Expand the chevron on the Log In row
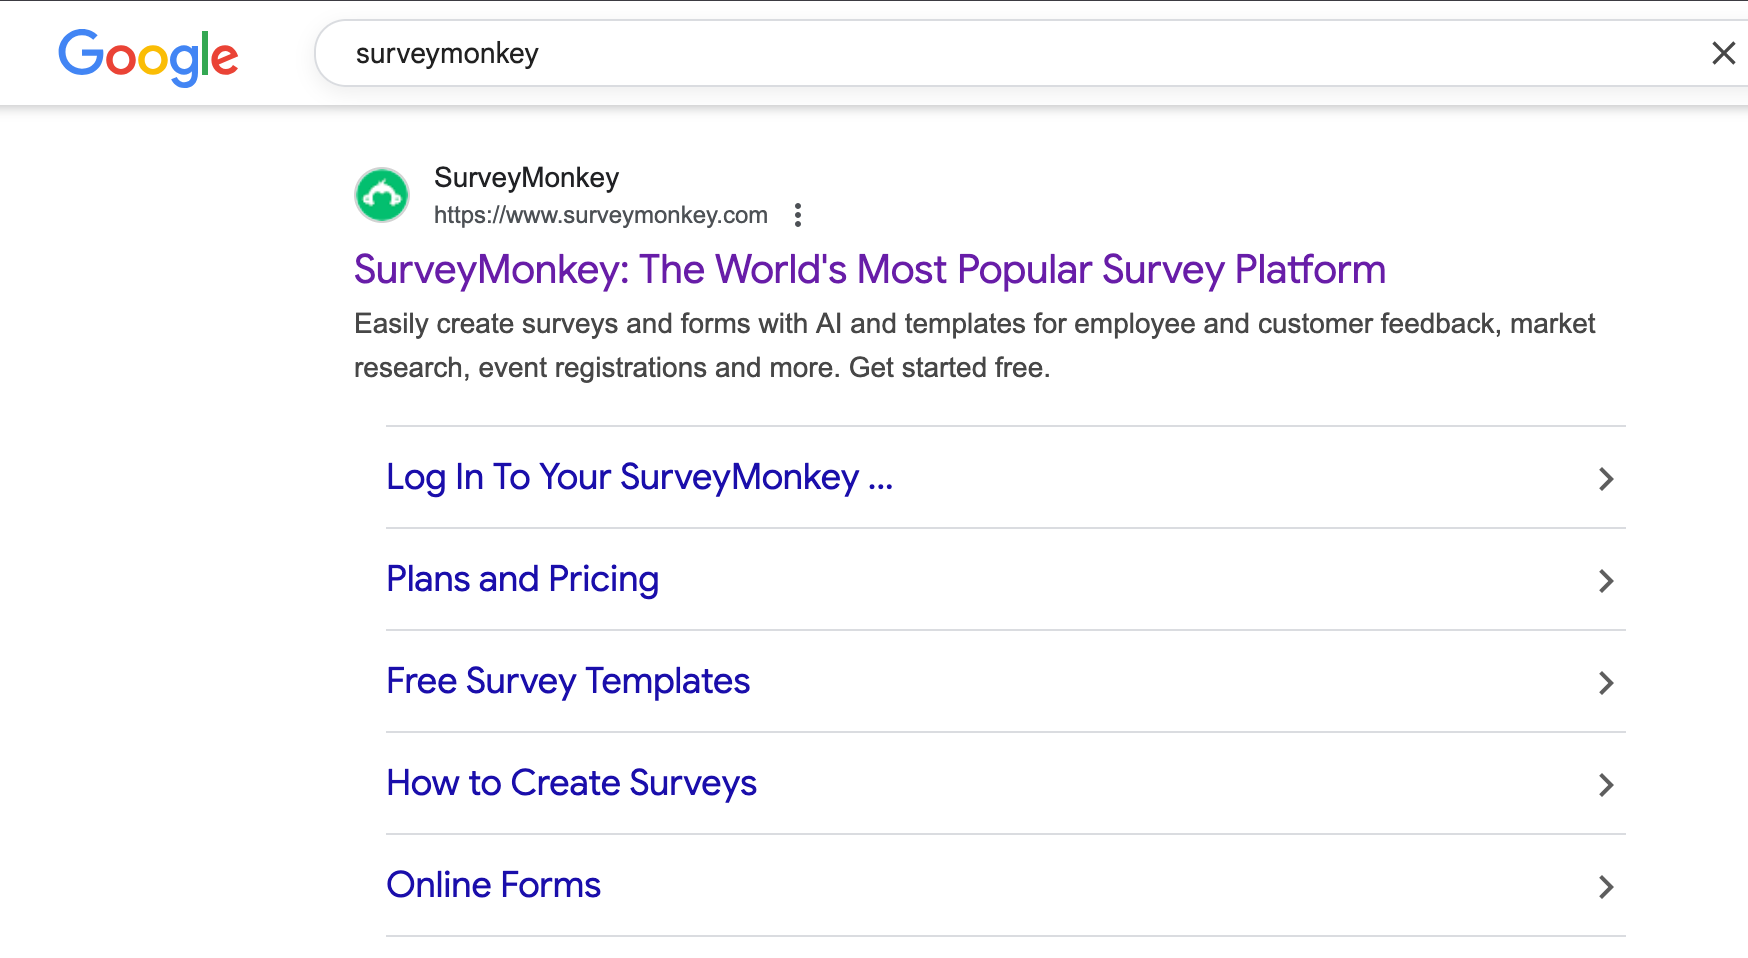This screenshot has width=1748, height=958. click(1605, 479)
